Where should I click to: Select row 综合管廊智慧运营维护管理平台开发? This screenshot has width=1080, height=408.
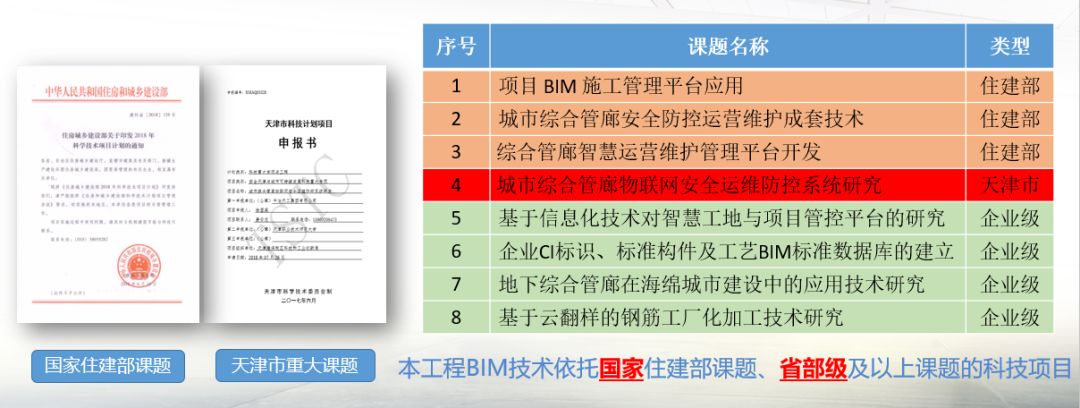point(738,152)
